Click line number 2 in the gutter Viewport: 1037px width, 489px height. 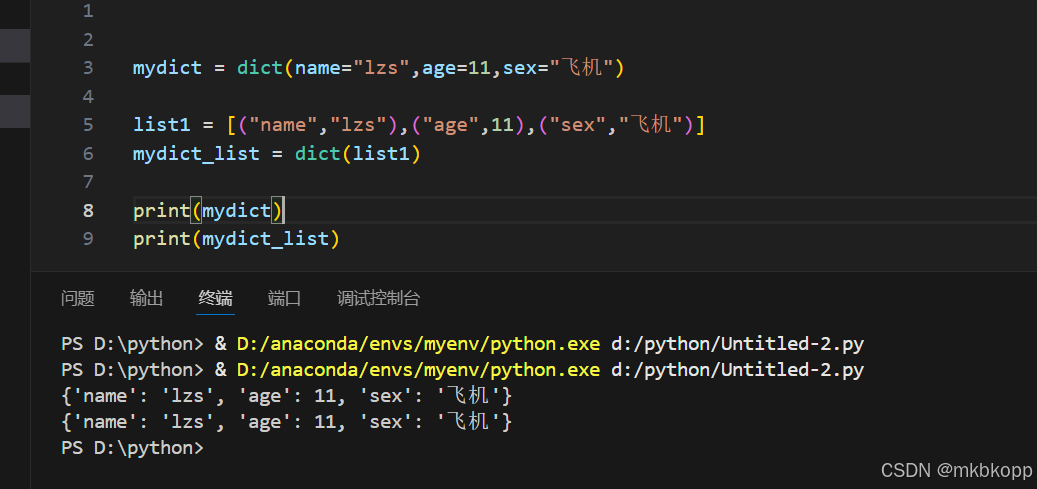pyautogui.click(x=88, y=39)
